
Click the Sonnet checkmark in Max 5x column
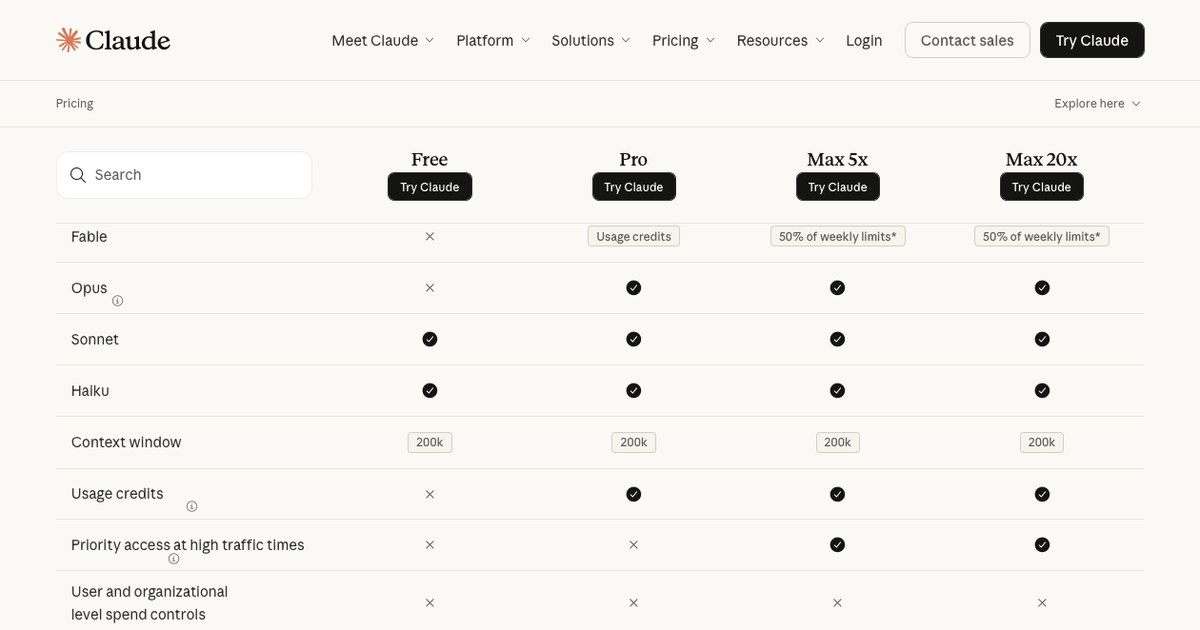837,339
